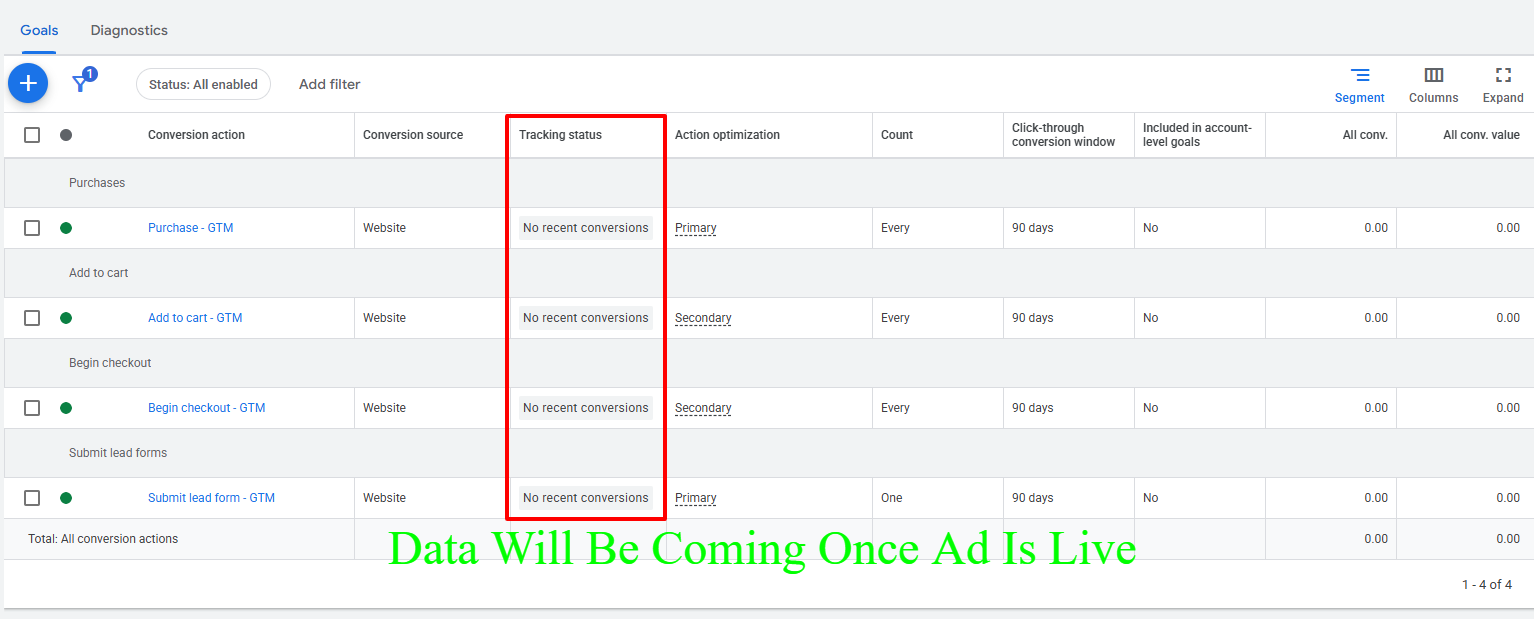Sort by All conv. column header
This screenshot has height=619, width=1534.
[1365, 135]
